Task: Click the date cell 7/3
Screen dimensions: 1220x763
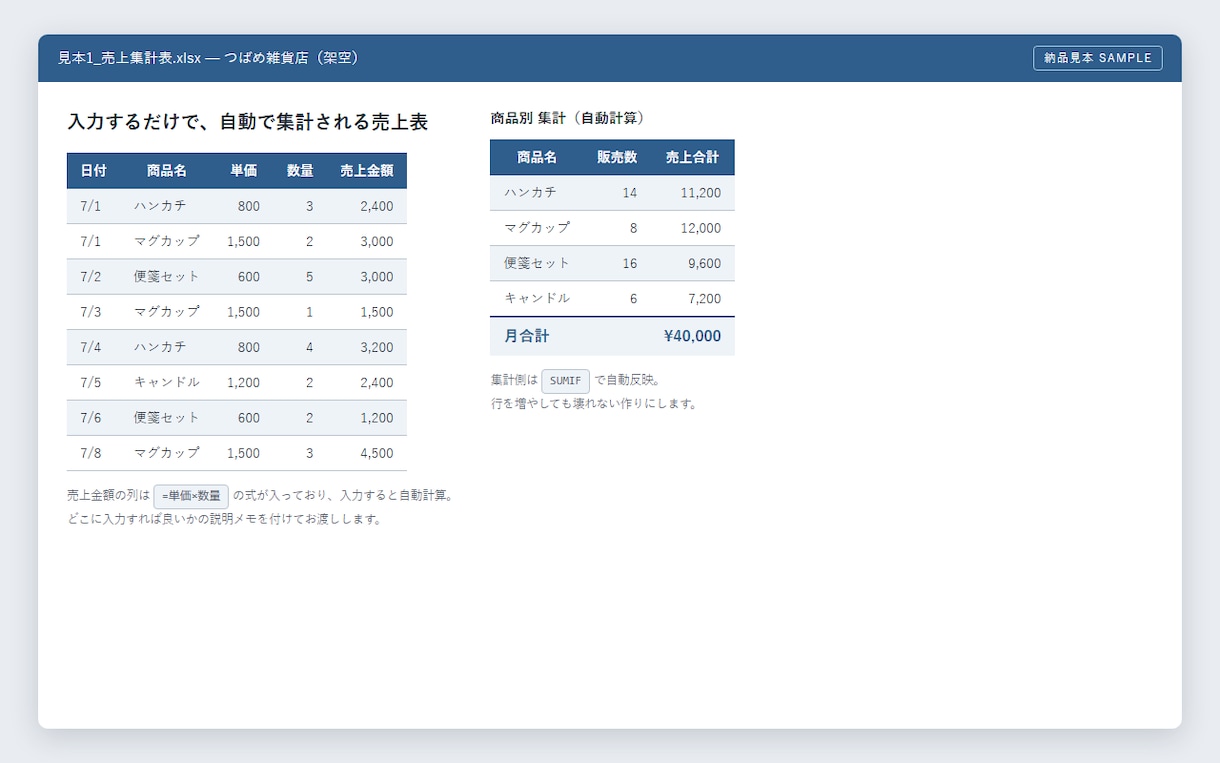Action: (x=91, y=312)
